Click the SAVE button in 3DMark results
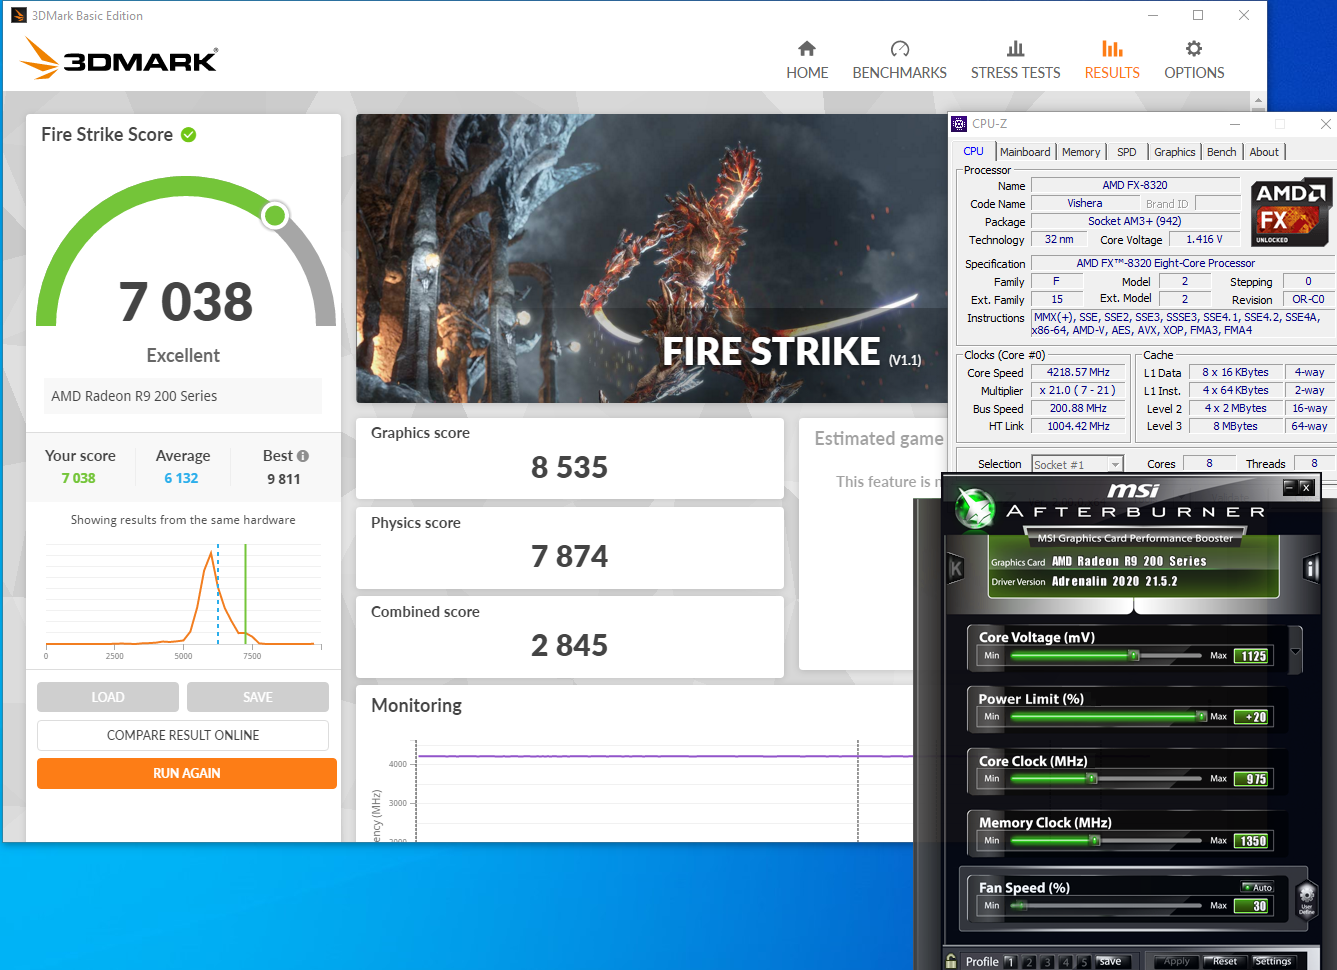 258,697
